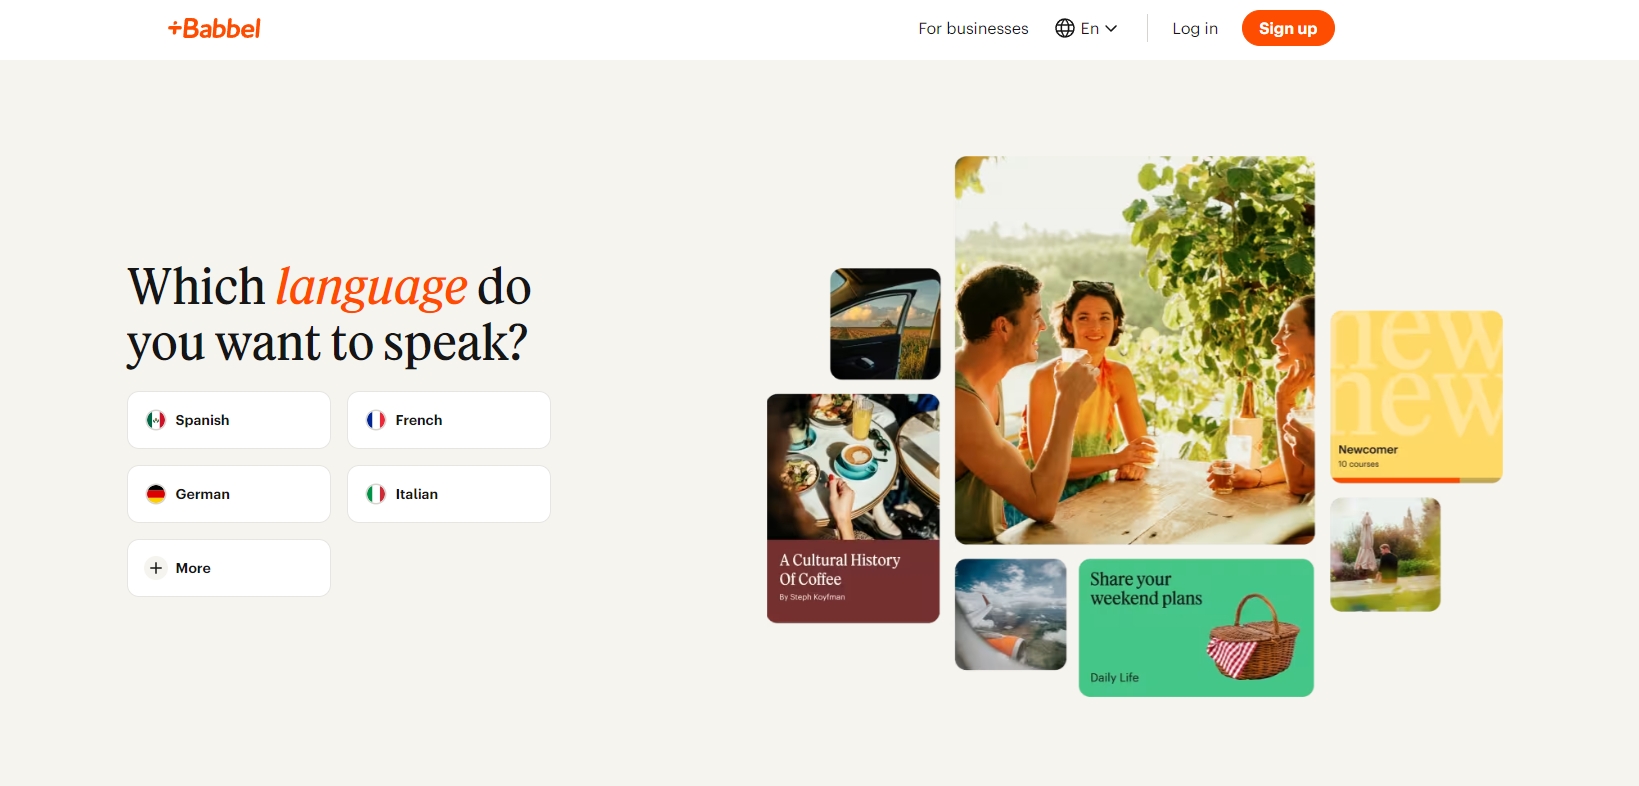Image resolution: width=1639 pixels, height=786 pixels.
Task: Click the plus icon beside More
Action: (x=156, y=568)
